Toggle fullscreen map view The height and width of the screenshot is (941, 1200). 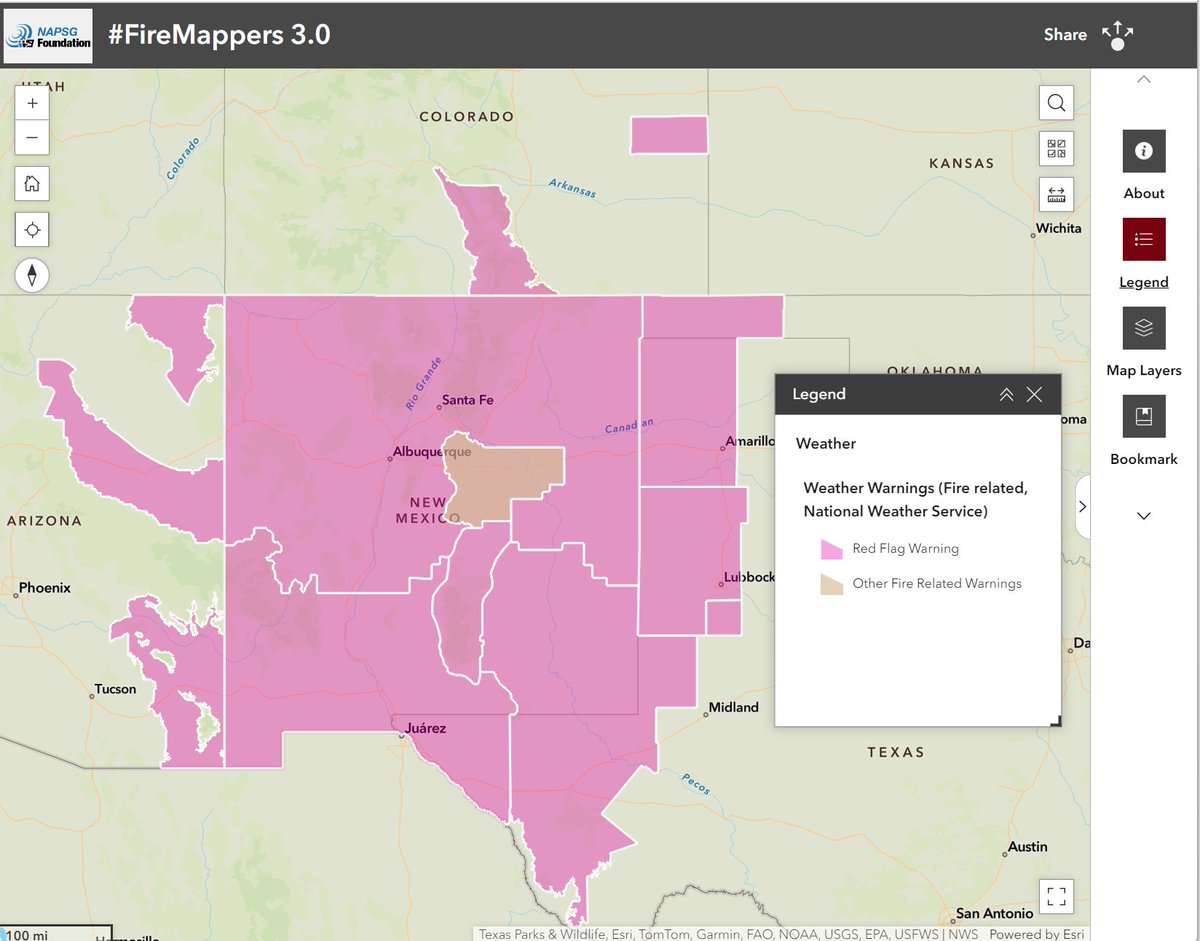[1056, 895]
